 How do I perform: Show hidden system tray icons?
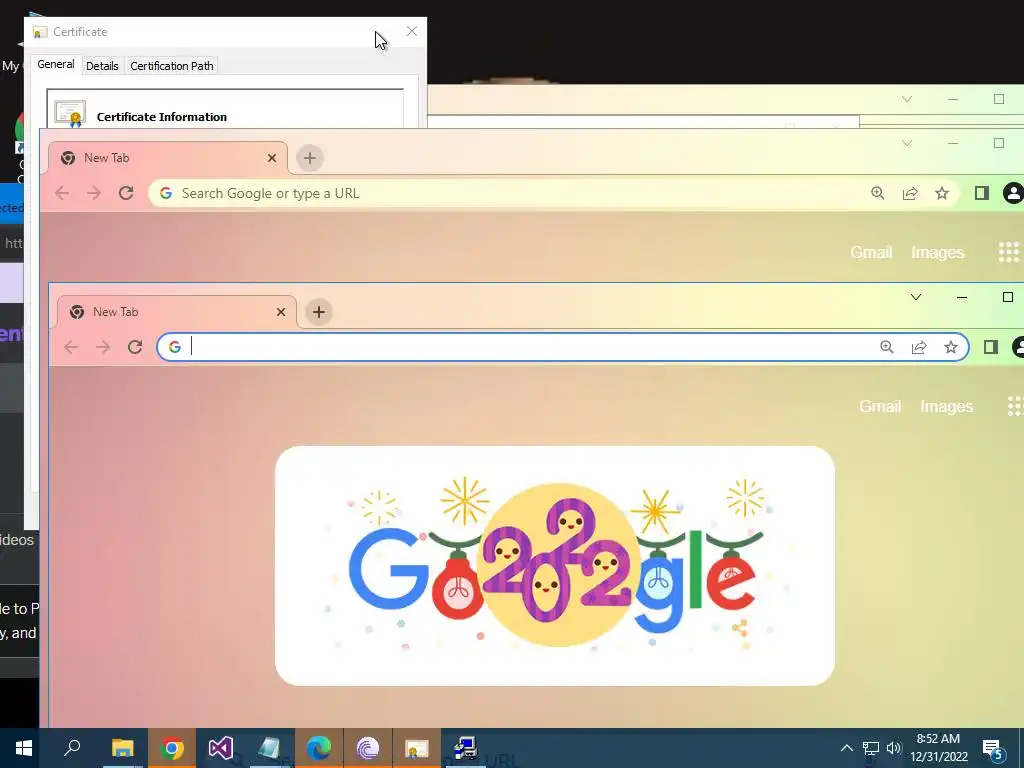coord(846,748)
